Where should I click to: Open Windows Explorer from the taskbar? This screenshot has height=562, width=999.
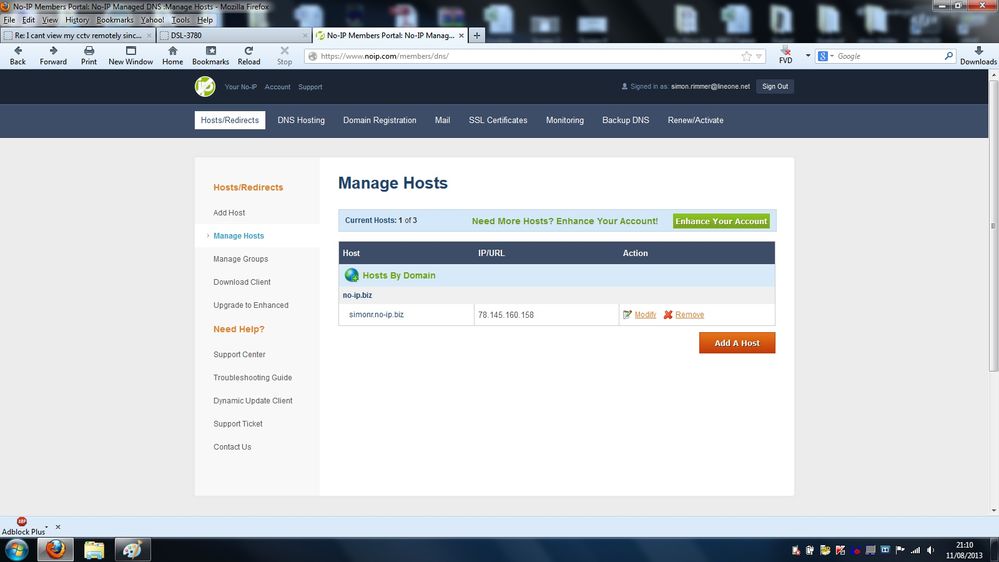tap(94, 549)
